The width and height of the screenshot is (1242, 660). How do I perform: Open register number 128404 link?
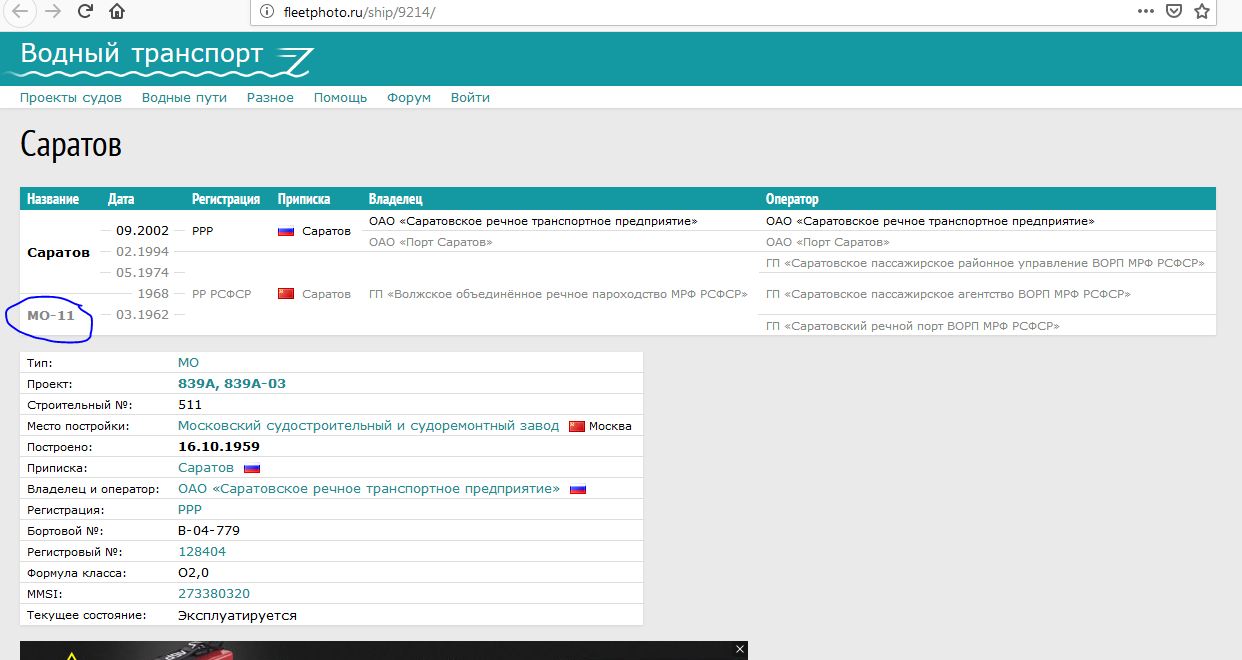point(202,552)
